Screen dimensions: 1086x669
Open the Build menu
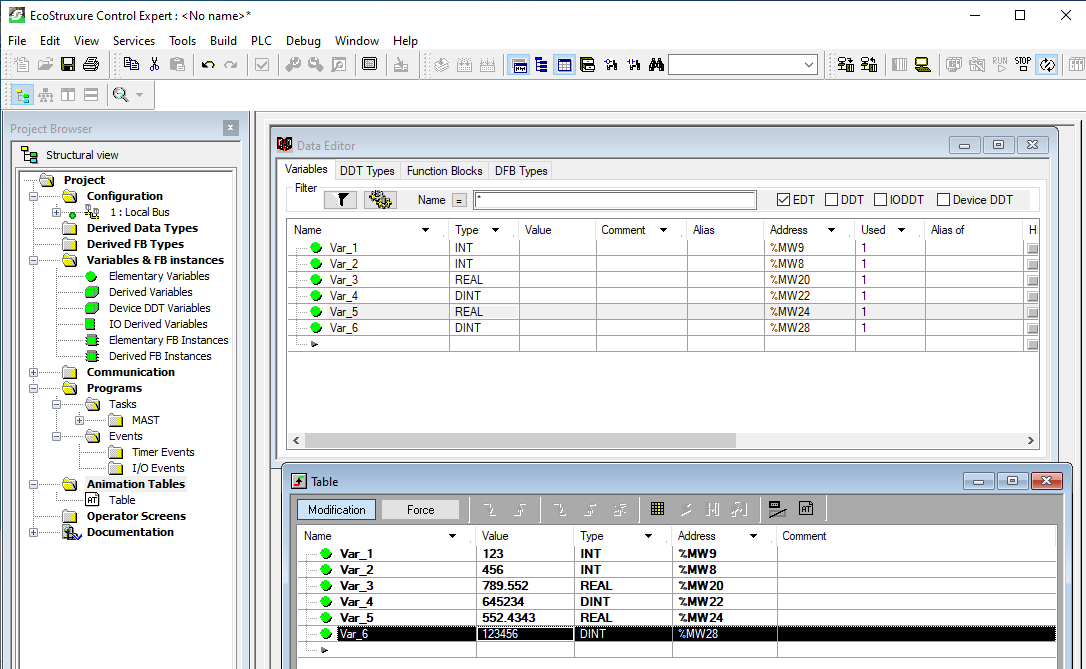223,41
